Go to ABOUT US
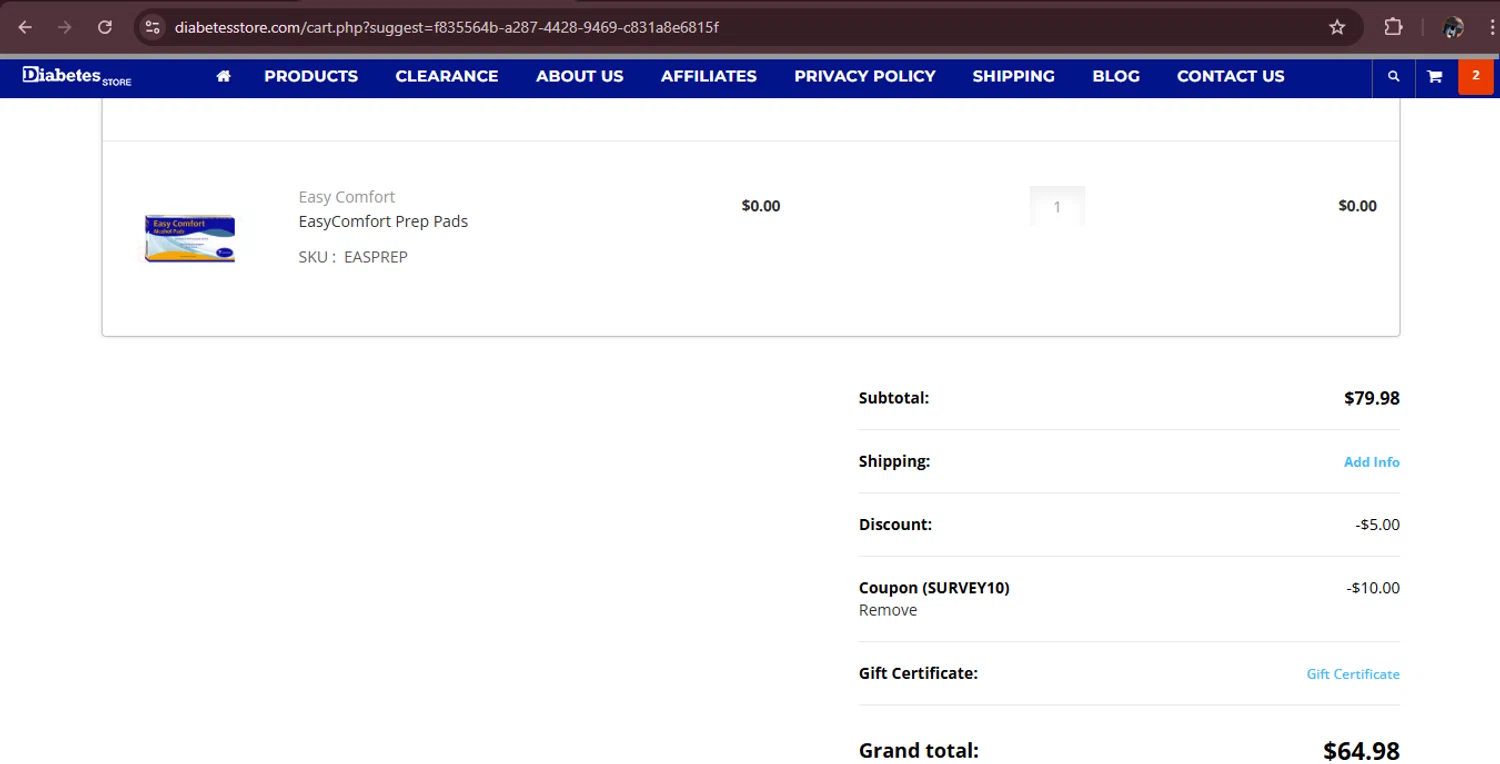 click(x=580, y=76)
